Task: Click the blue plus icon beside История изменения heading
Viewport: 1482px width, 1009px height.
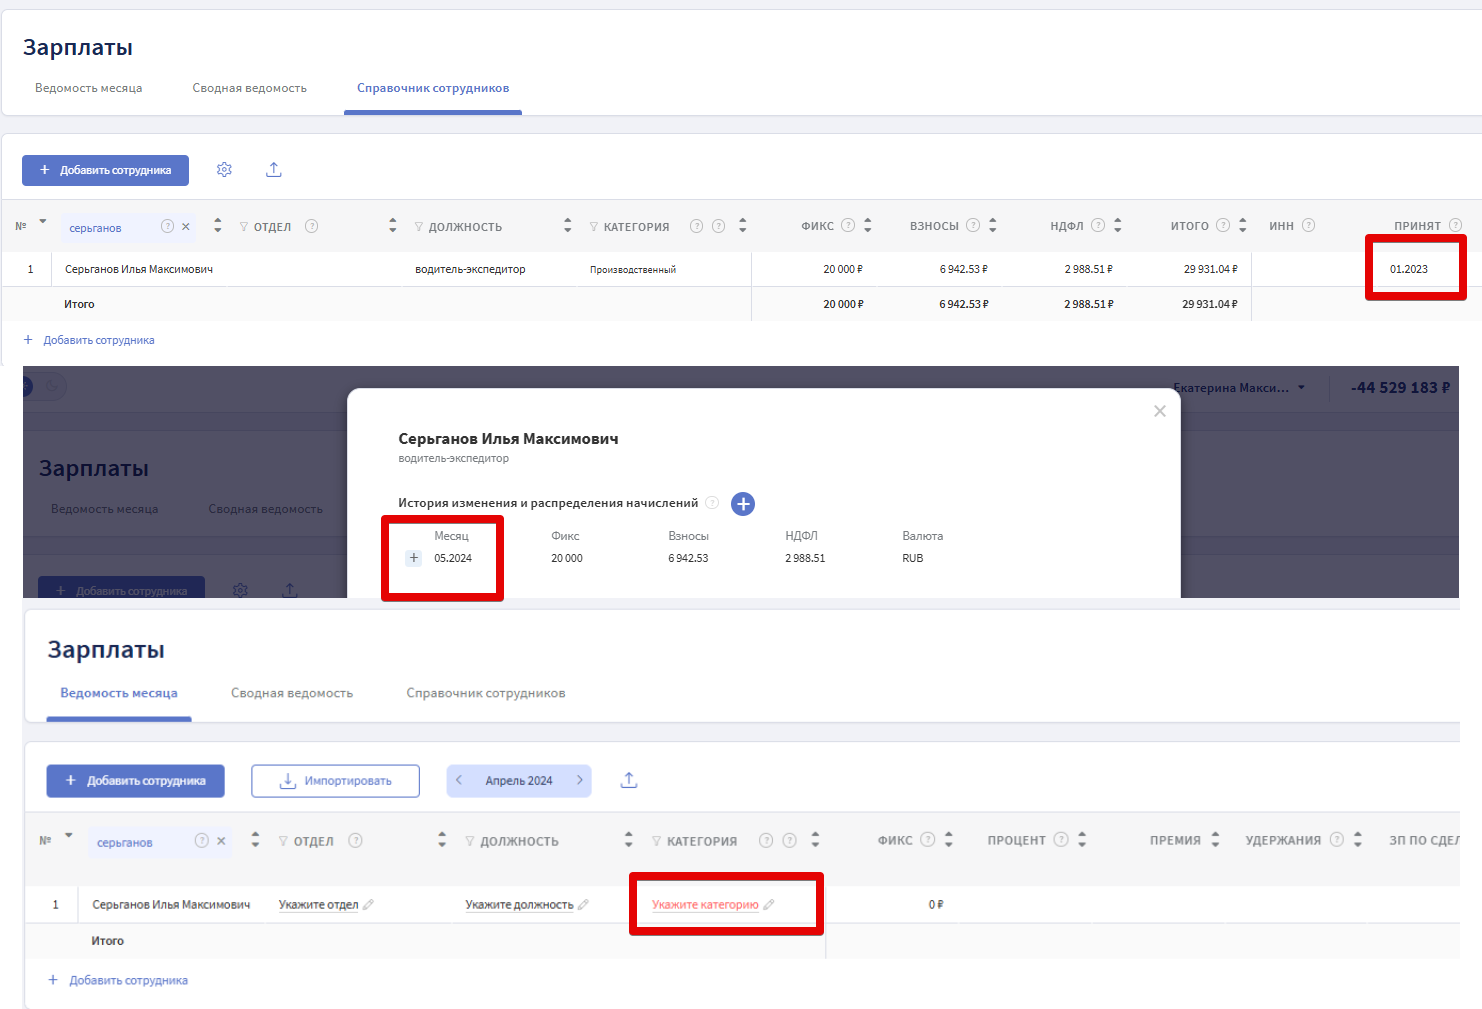Action: [x=743, y=504]
